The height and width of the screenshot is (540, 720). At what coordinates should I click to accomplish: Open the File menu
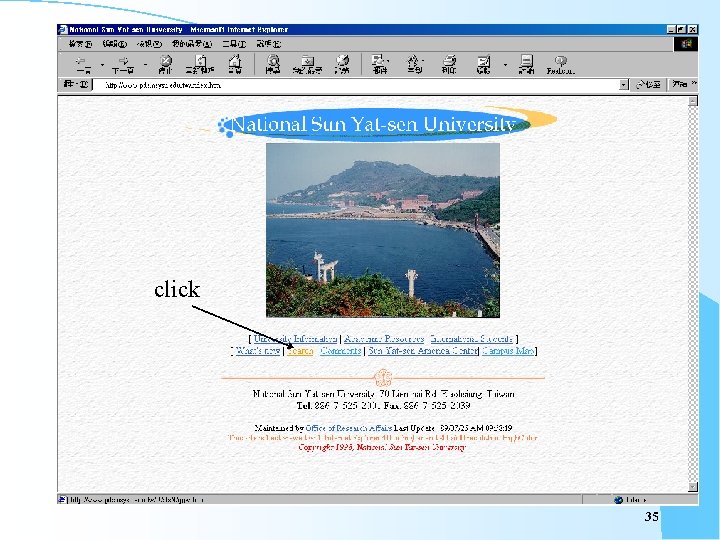point(80,44)
